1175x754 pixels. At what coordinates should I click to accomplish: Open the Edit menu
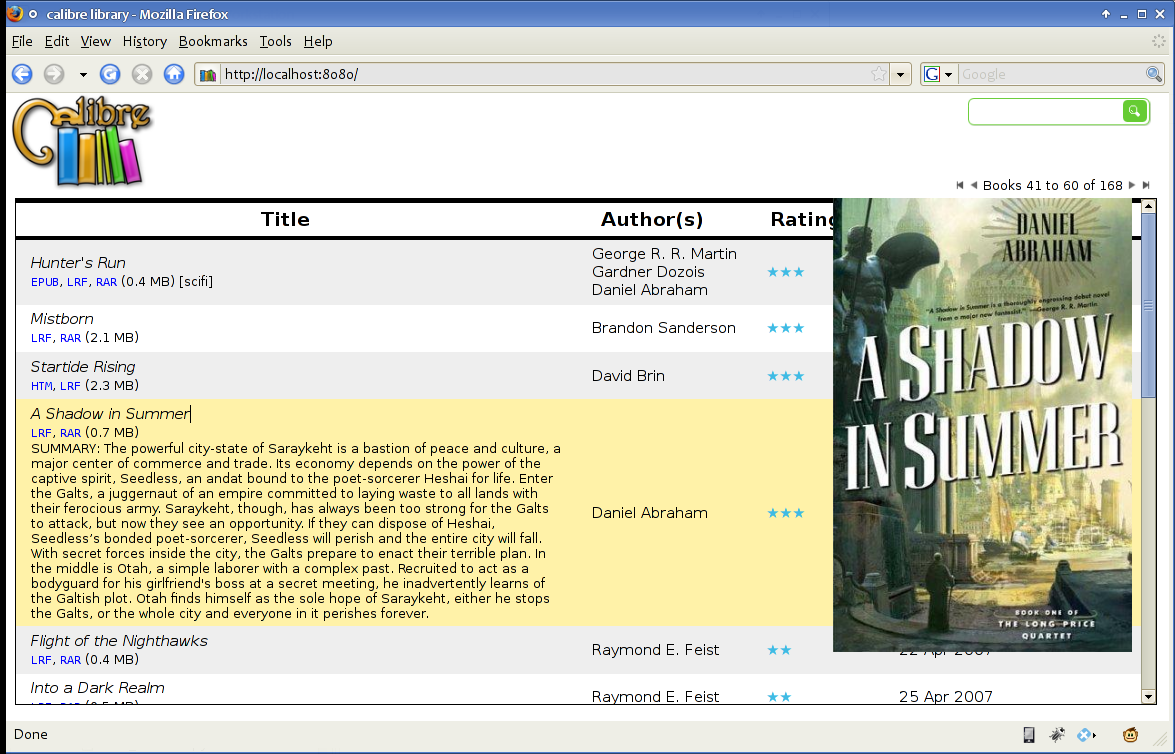(x=56, y=41)
